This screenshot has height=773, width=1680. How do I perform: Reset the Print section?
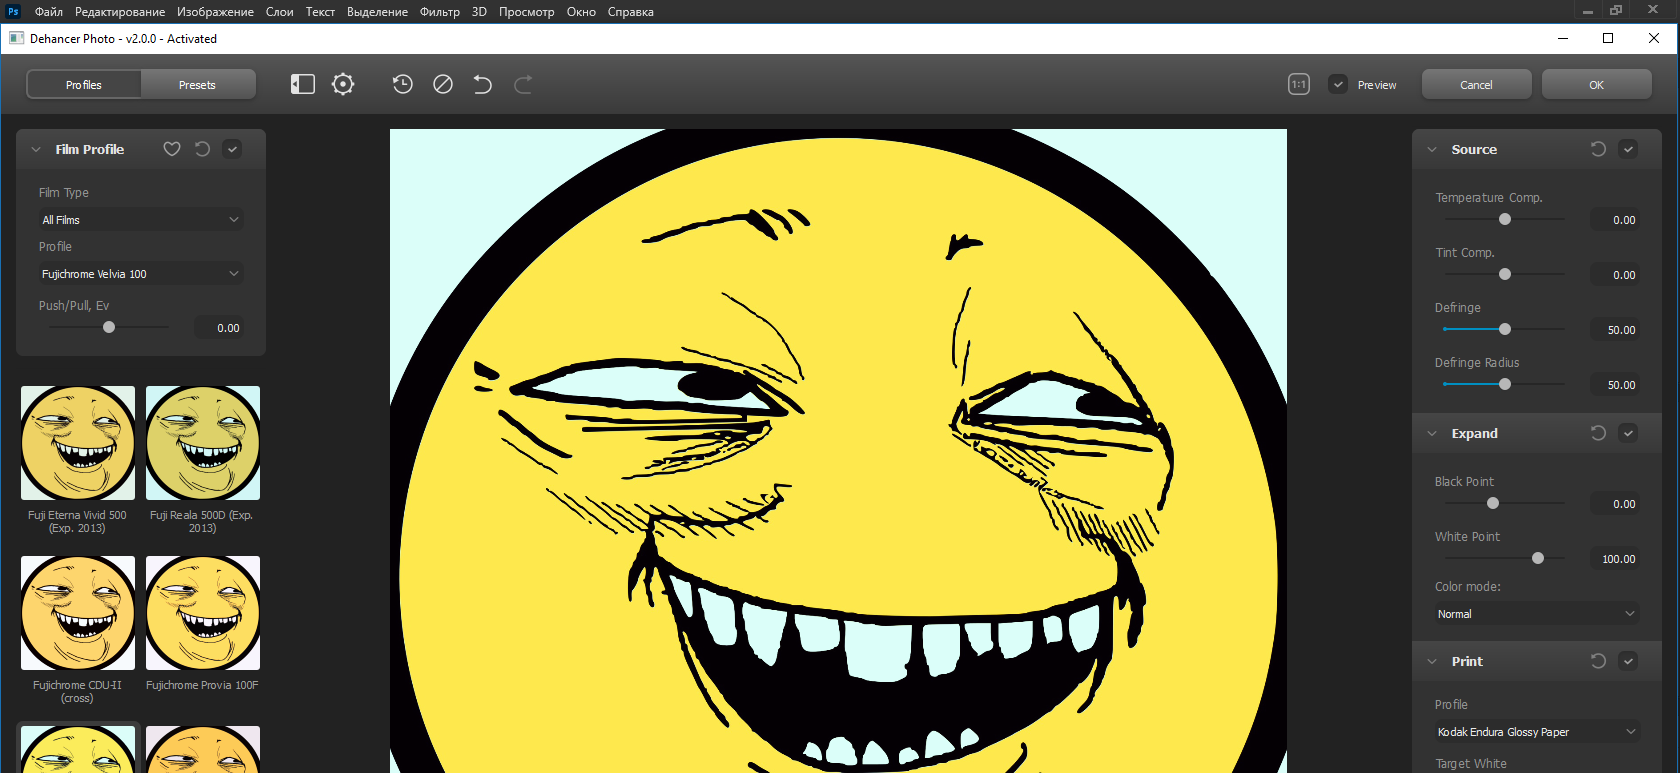pyautogui.click(x=1598, y=661)
